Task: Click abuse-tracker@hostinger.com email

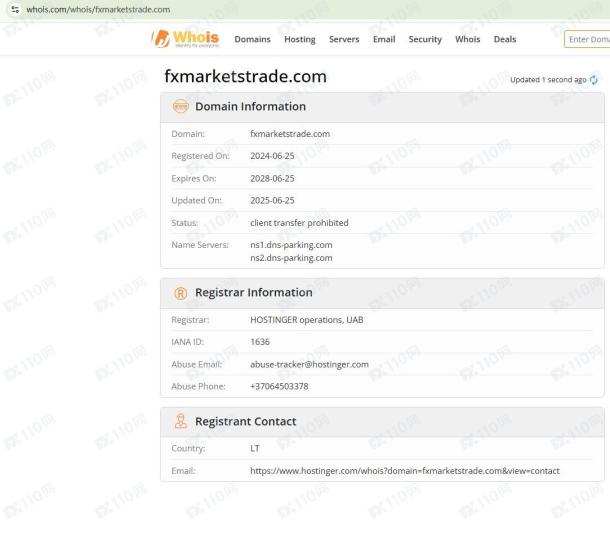Action: pyautogui.click(x=309, y=365)
